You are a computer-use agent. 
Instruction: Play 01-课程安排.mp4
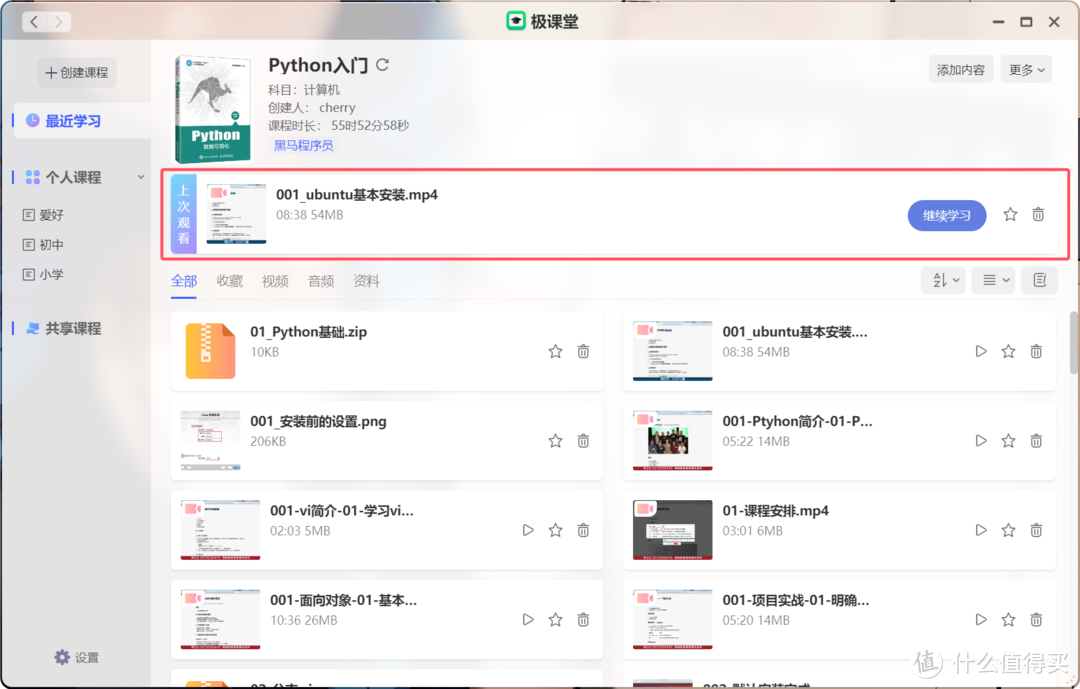(980, 530)
